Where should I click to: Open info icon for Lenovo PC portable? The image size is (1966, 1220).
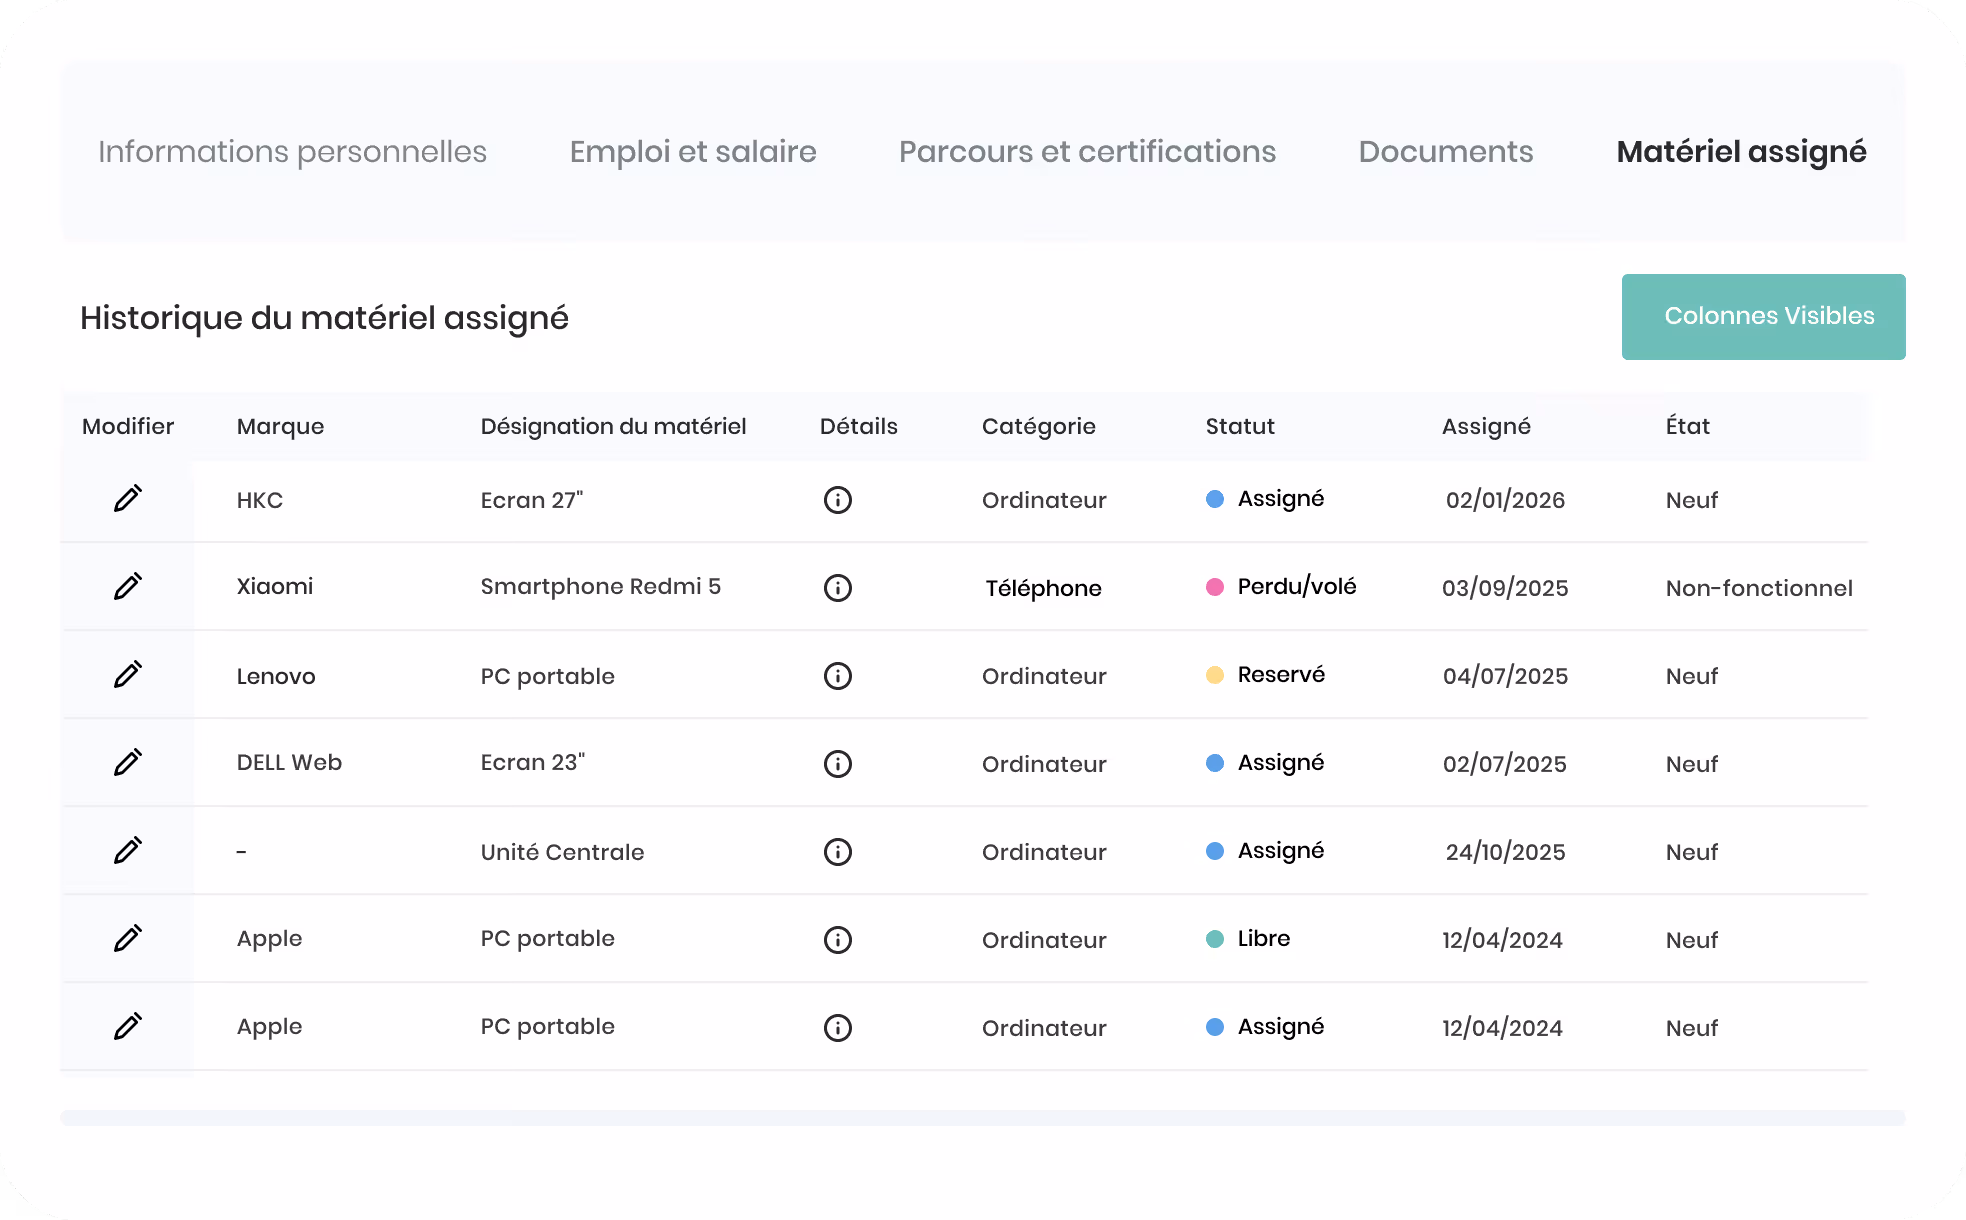pos(838,676)
